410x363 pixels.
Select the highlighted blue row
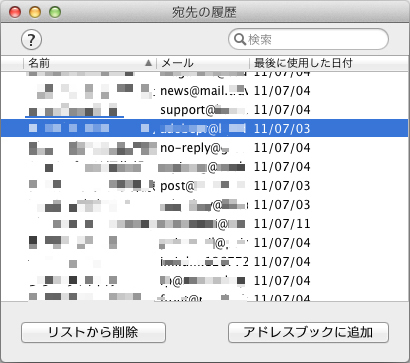point(205,128)
